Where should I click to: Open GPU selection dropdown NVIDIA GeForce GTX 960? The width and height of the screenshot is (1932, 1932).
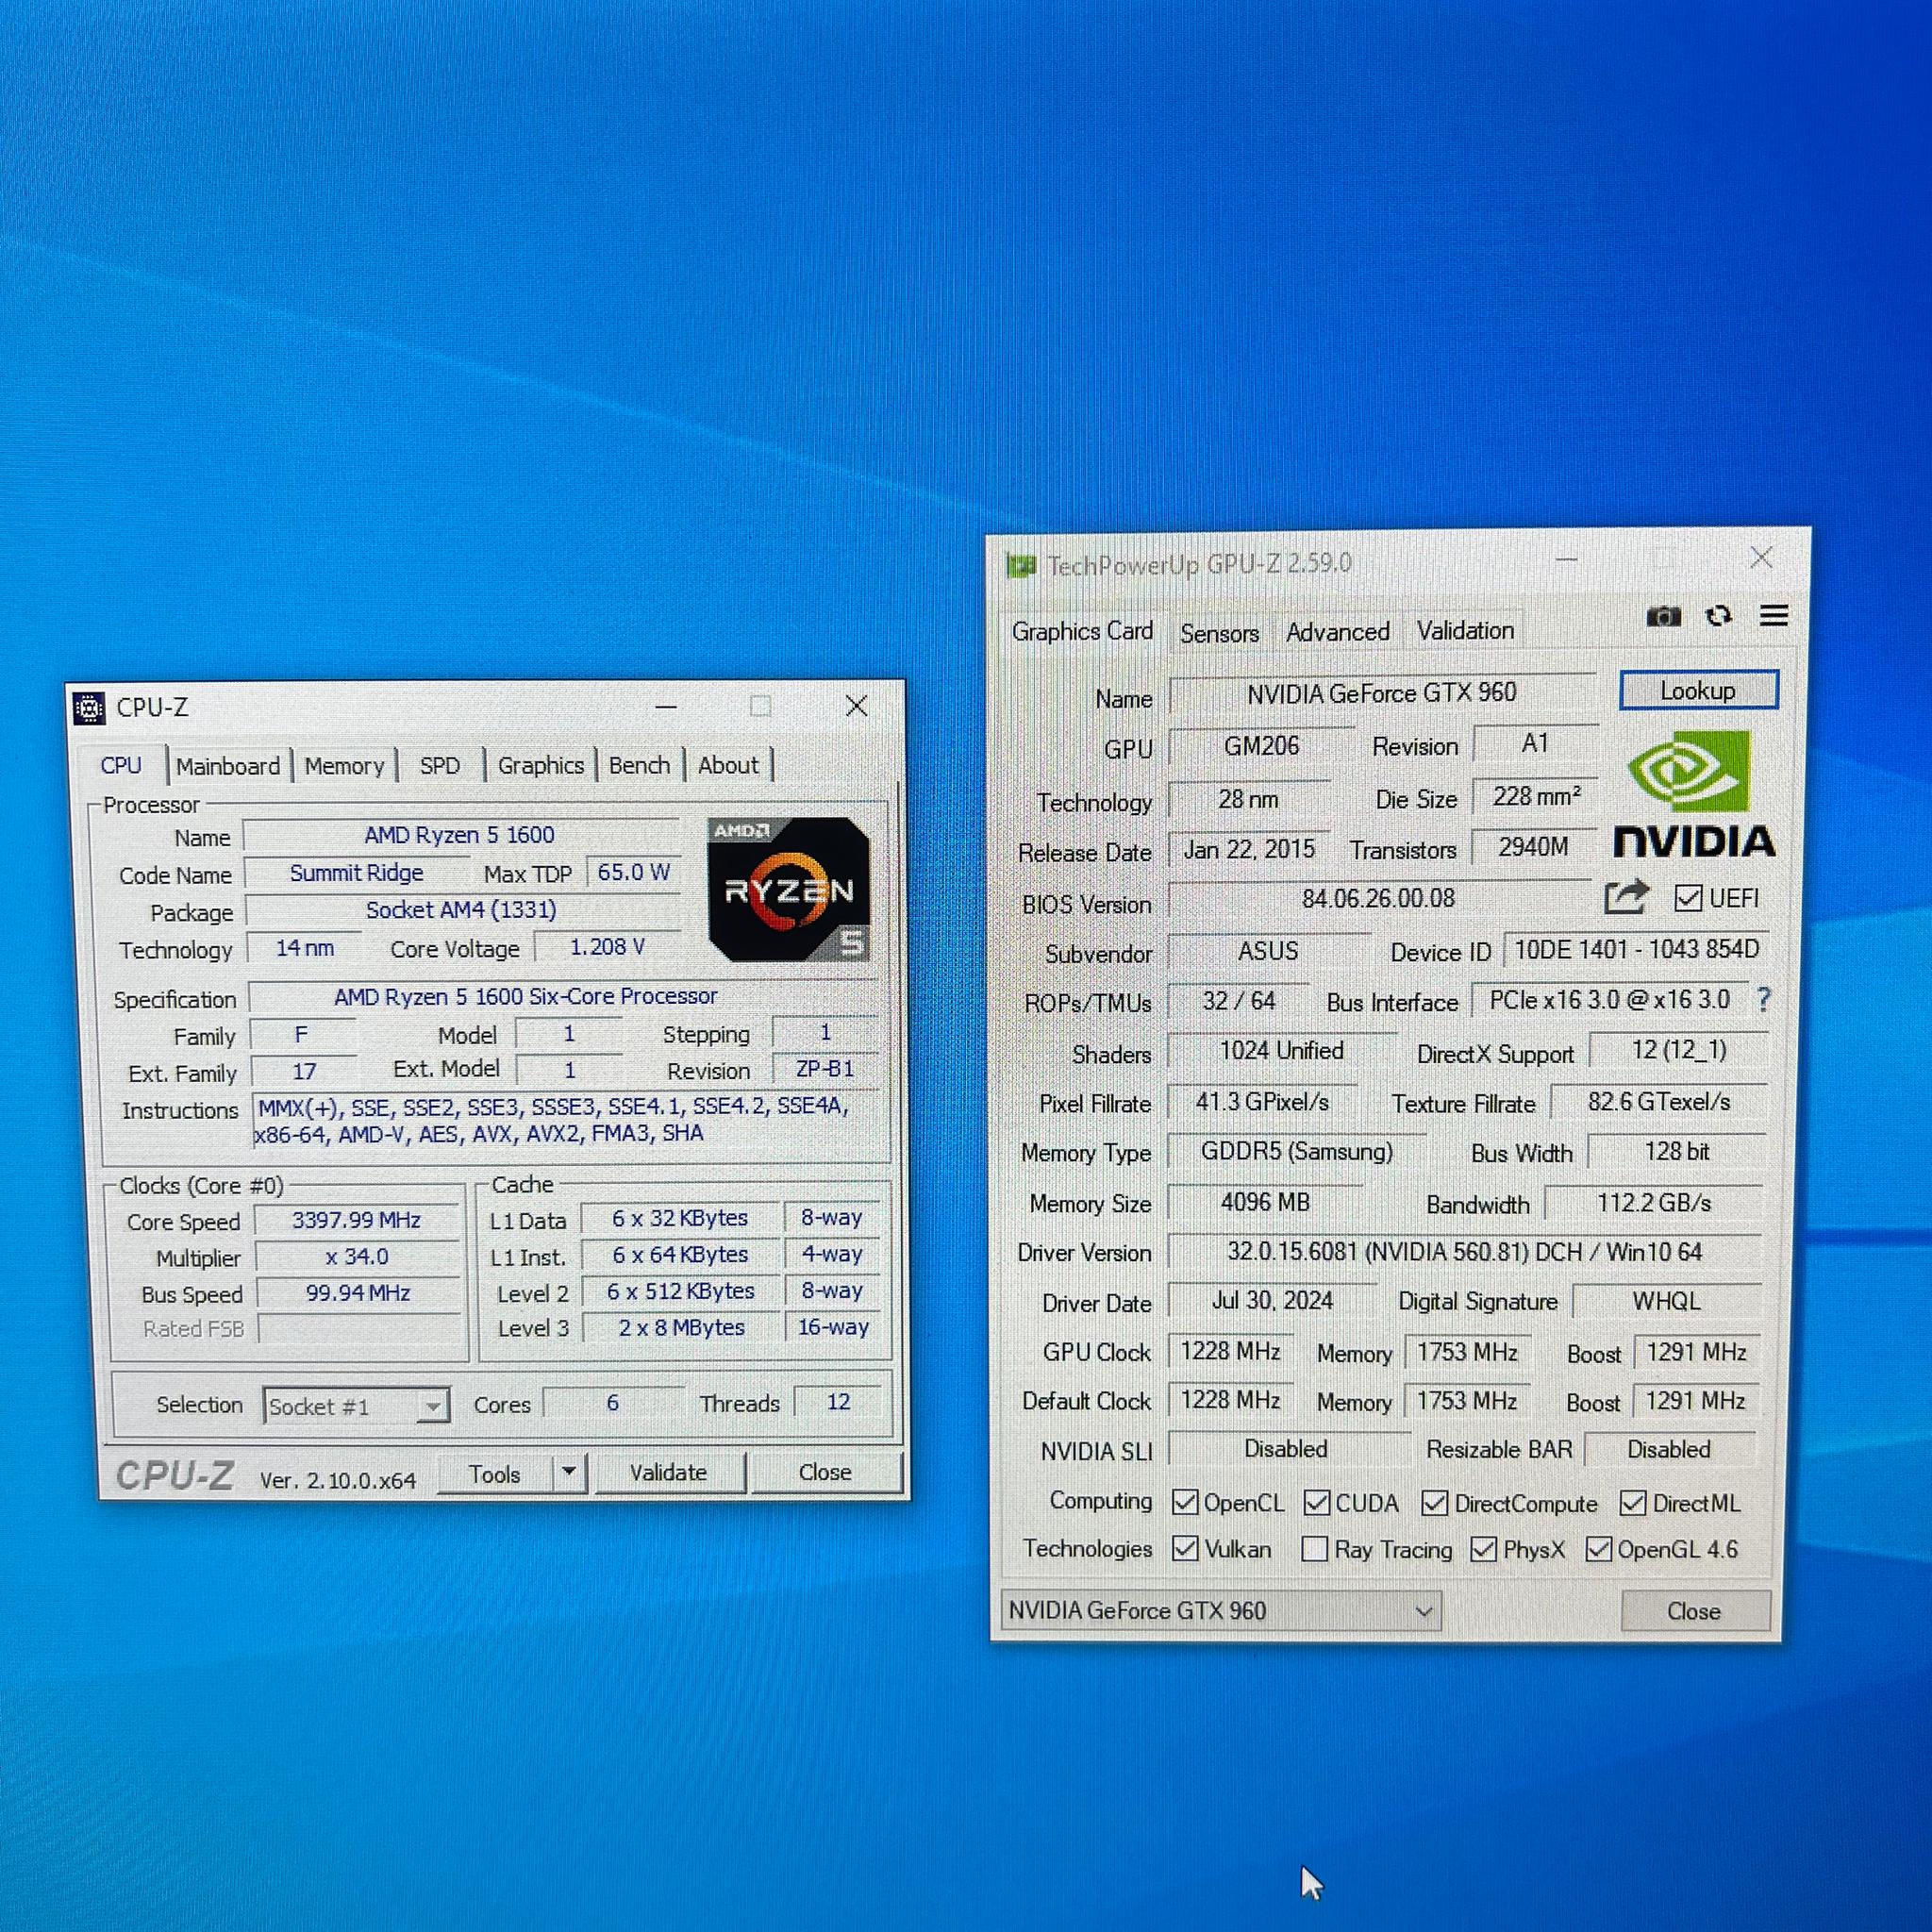(x=1220, y=1611)
